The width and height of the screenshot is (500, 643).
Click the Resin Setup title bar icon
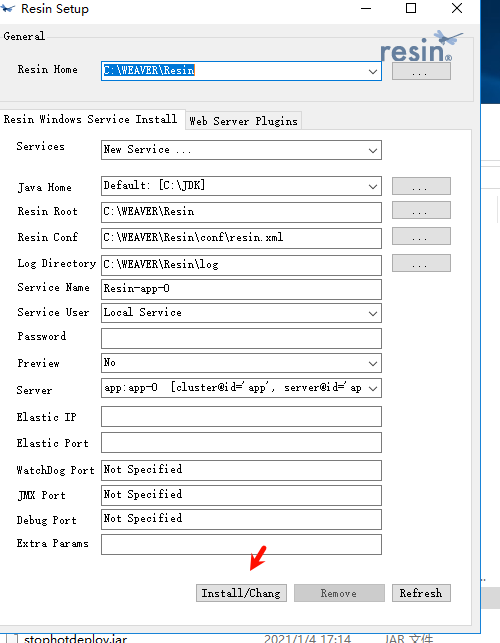[8, 8]
